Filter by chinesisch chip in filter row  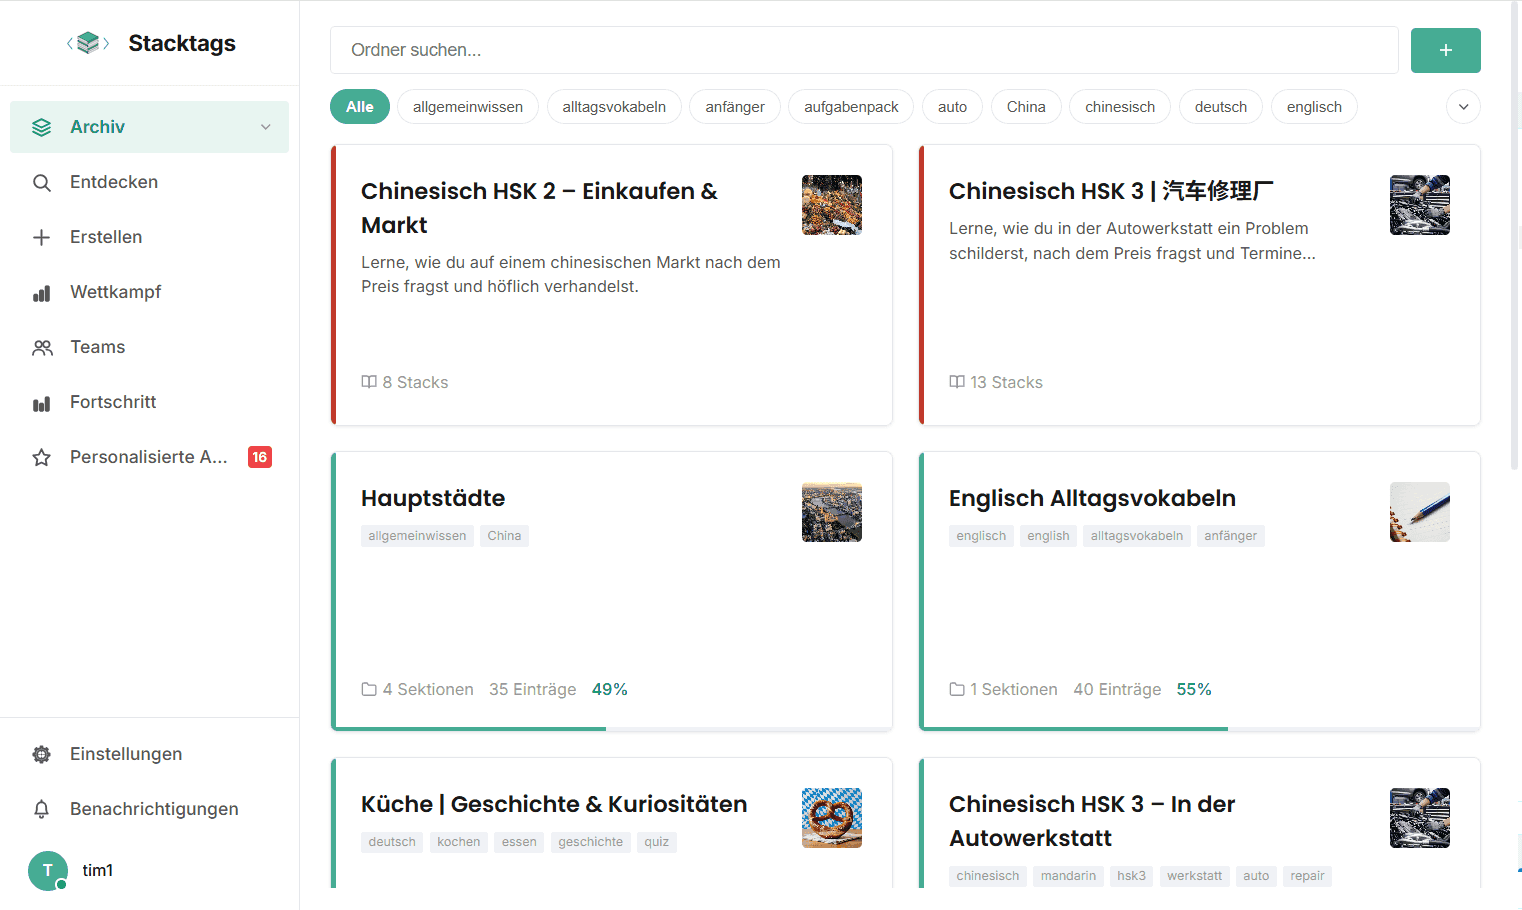click(1120, 107)
